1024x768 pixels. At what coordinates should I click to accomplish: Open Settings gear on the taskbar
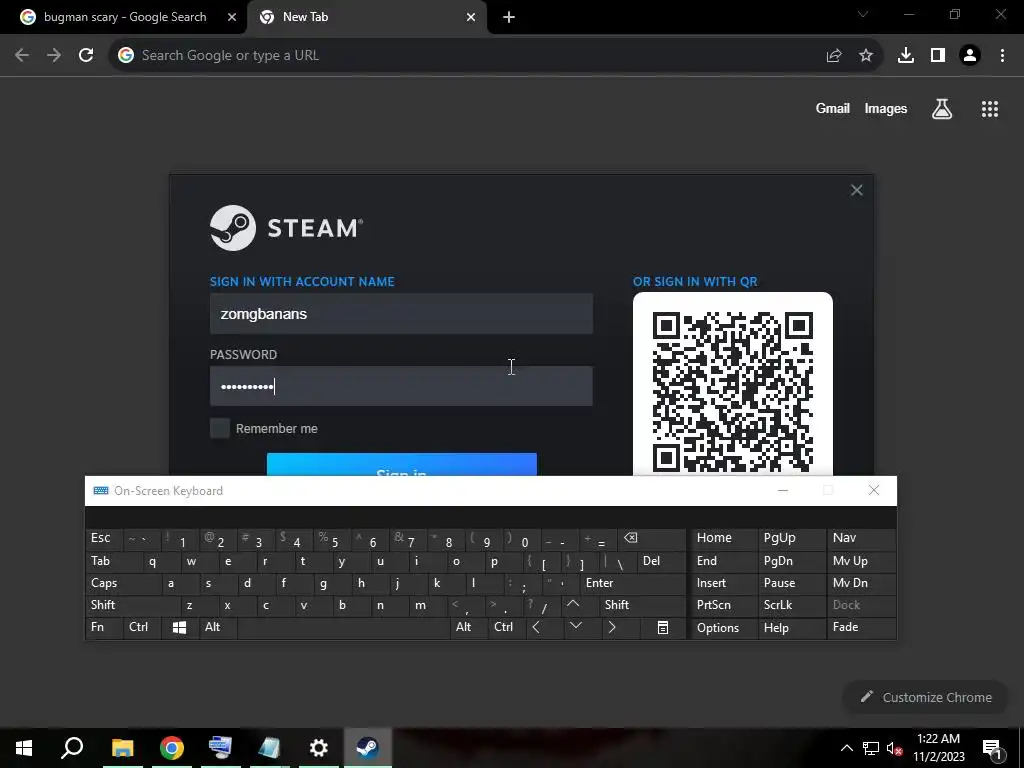pos(318,748)
